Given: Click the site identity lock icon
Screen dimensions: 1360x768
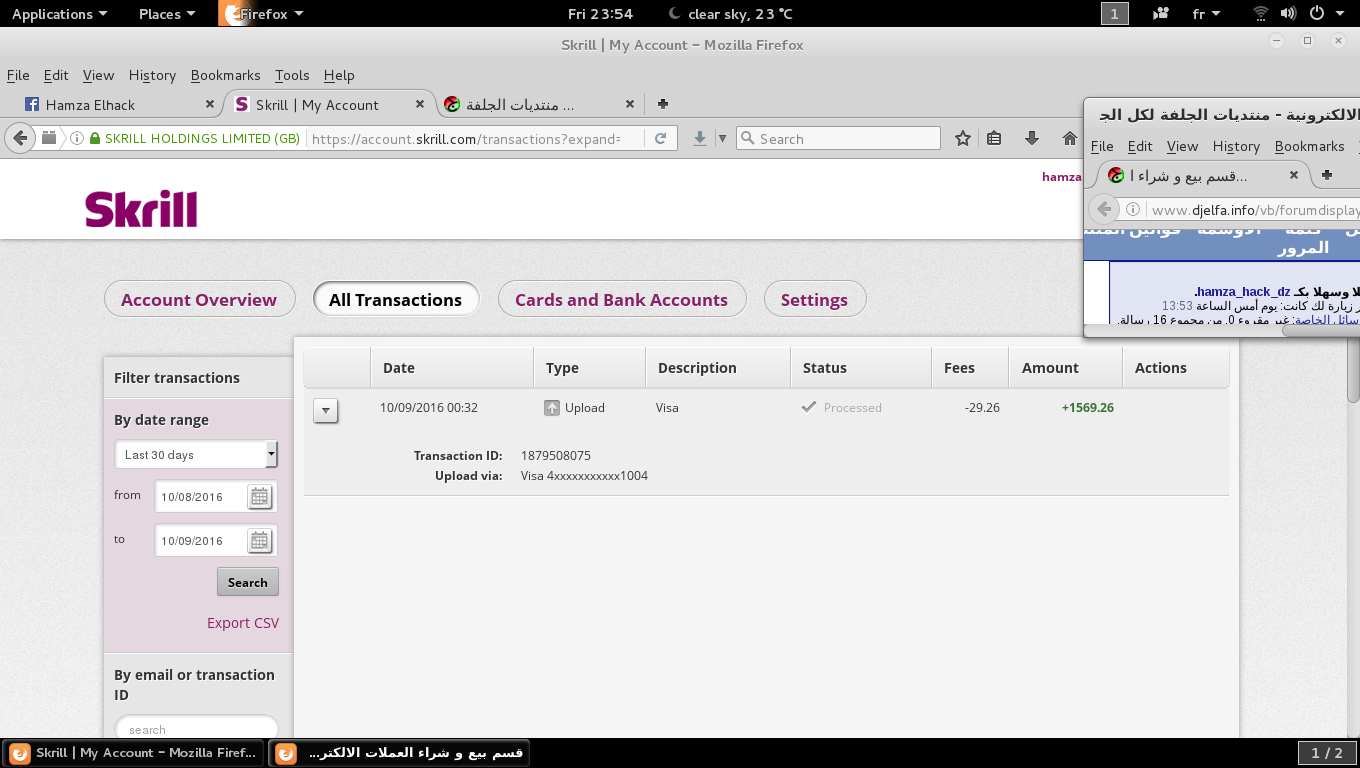Looking at the screenshot, I should [94, 138].
